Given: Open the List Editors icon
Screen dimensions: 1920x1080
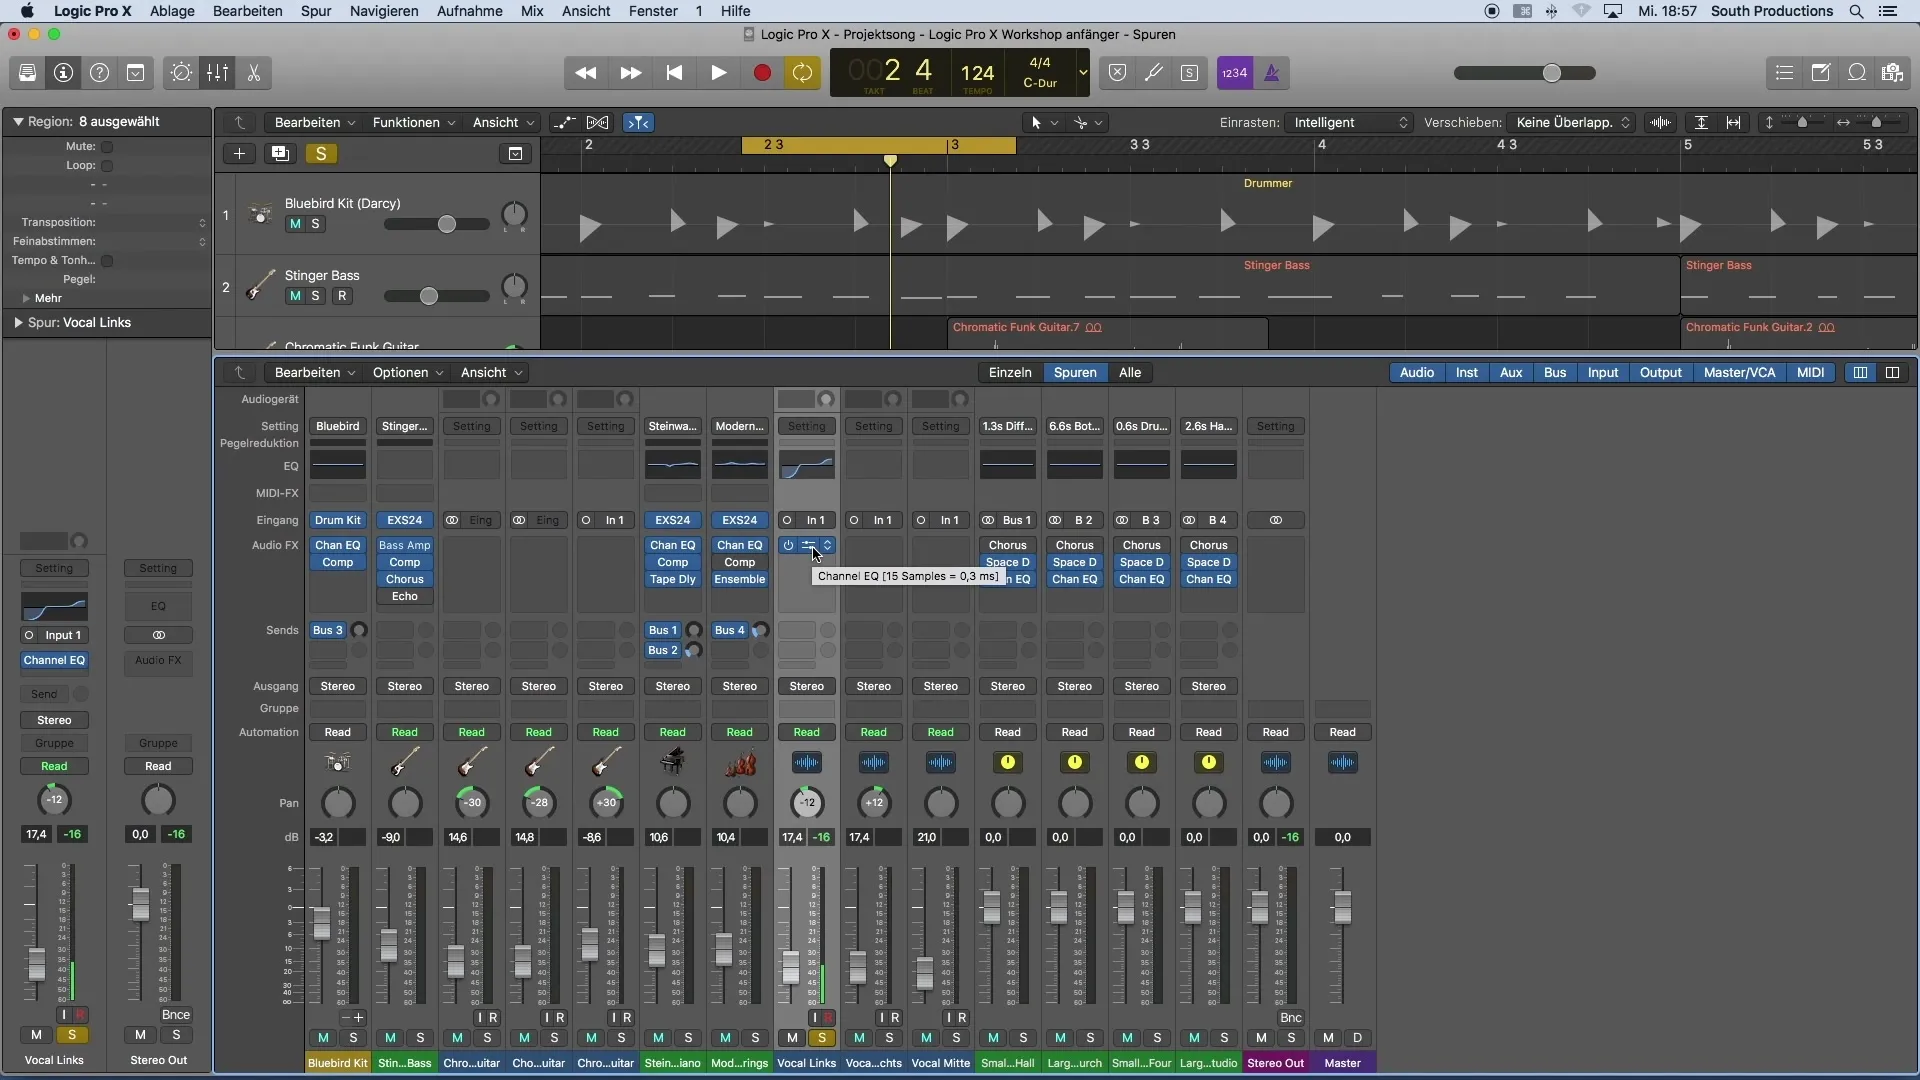Looking at the screenshot, I should (1784, 73).
